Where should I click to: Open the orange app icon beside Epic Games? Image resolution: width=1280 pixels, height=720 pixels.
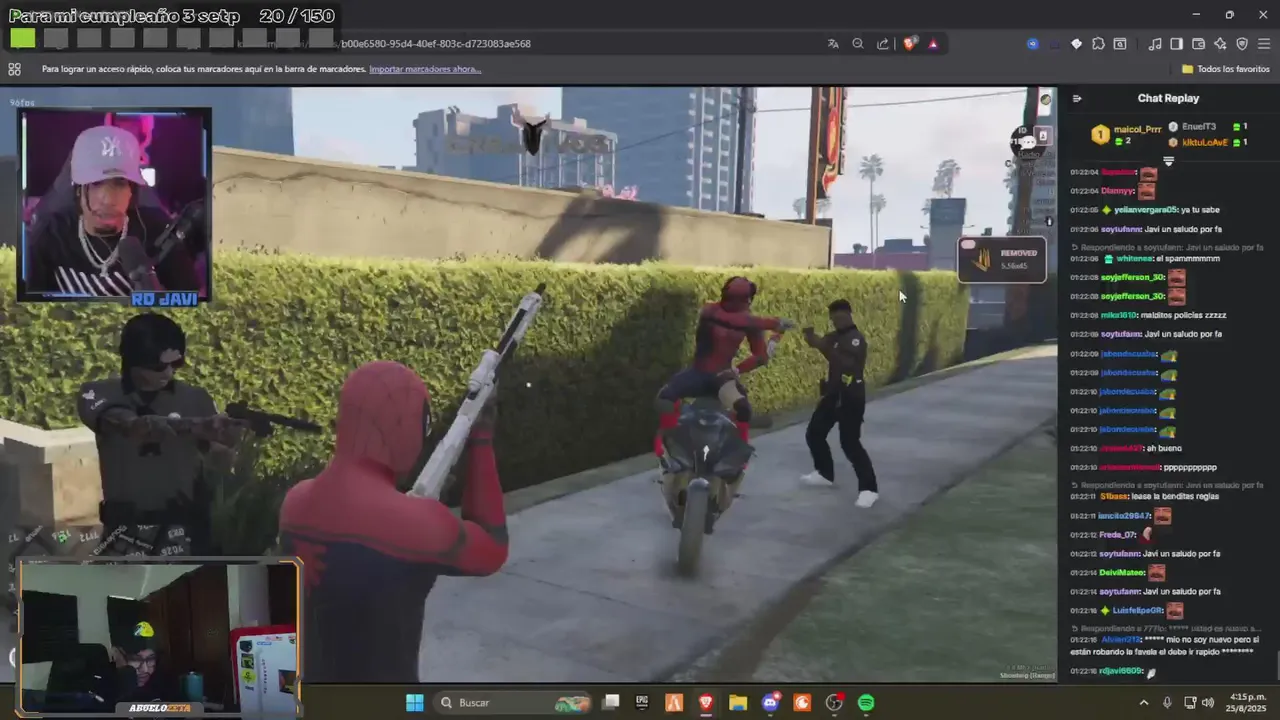click(x=674, y=703)
